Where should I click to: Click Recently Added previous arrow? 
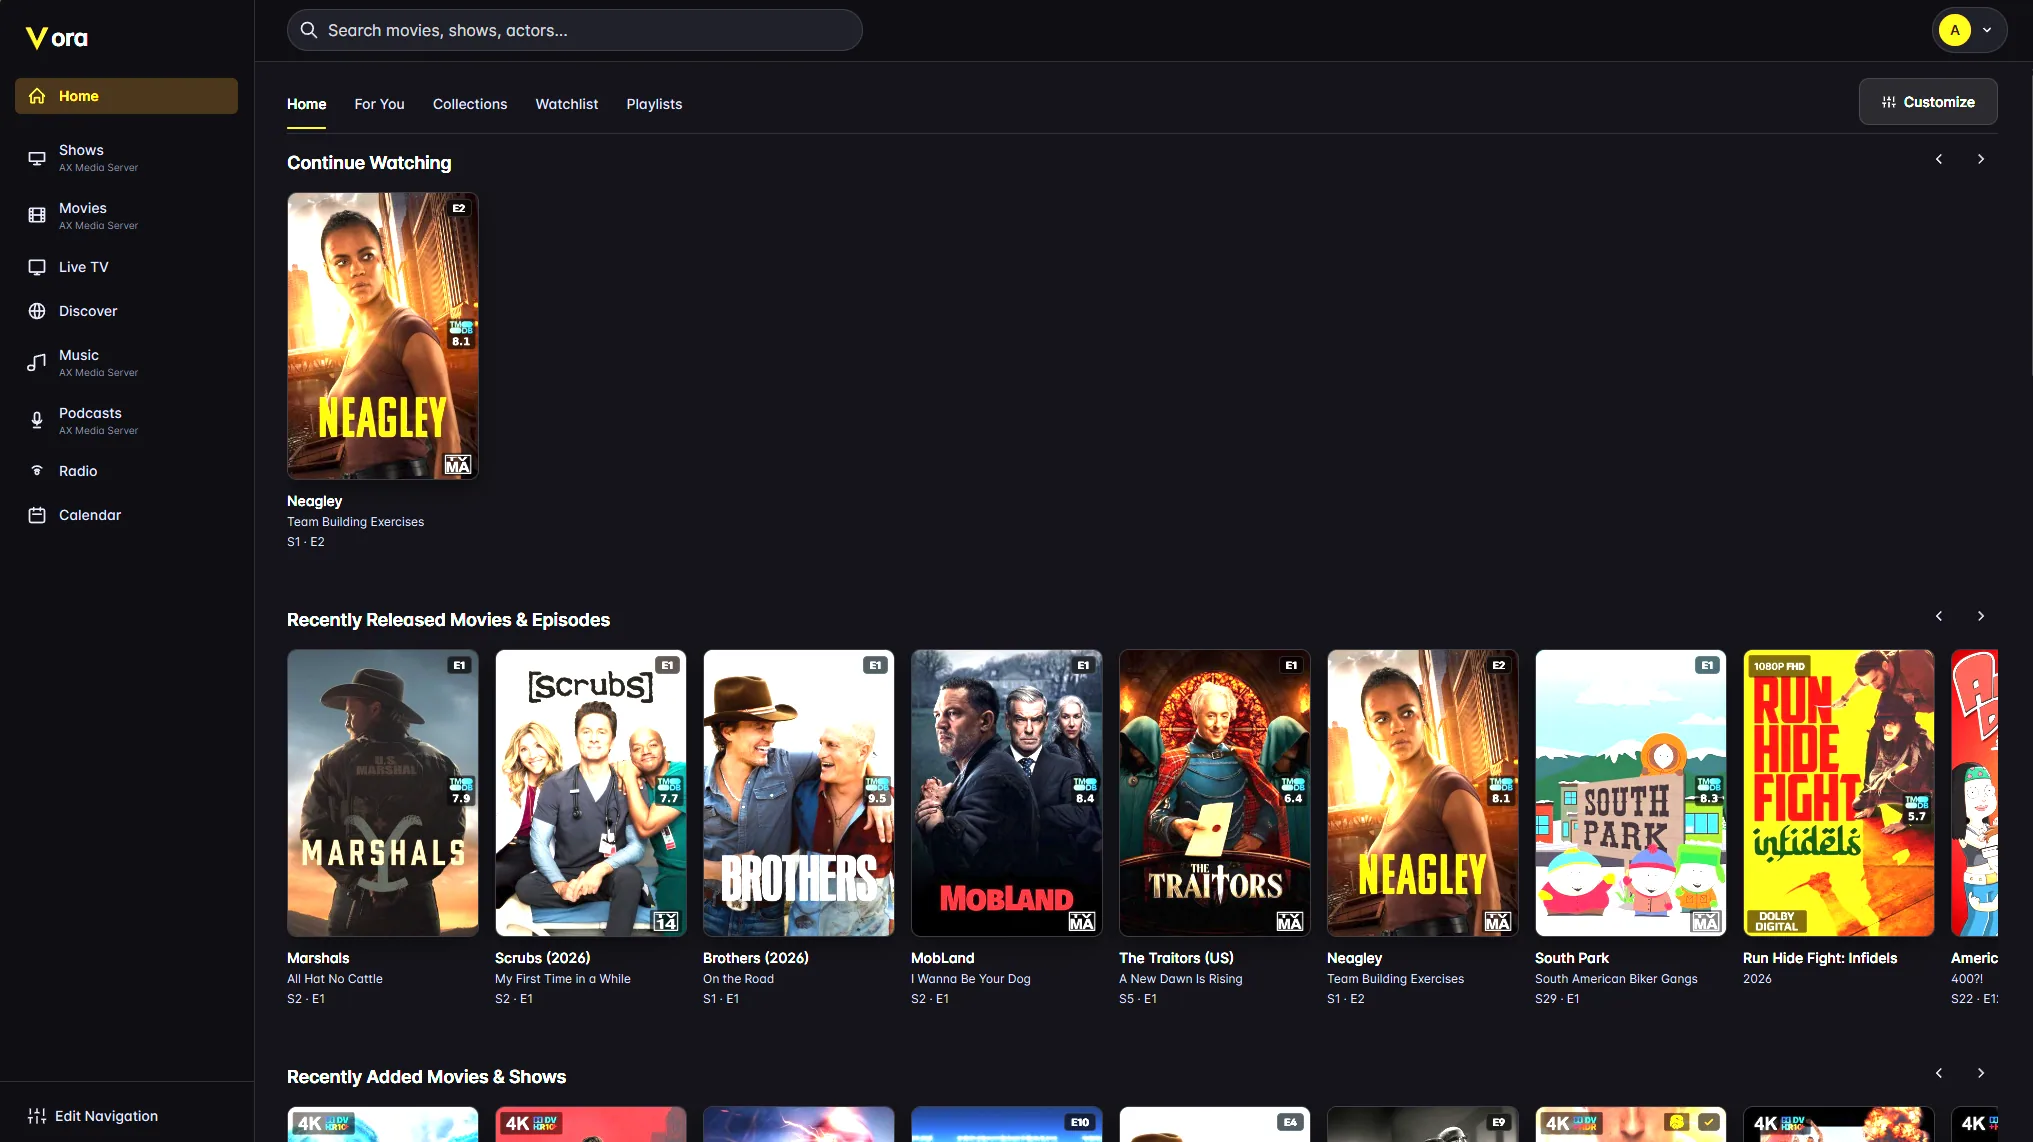[x=1939, y=1073]
